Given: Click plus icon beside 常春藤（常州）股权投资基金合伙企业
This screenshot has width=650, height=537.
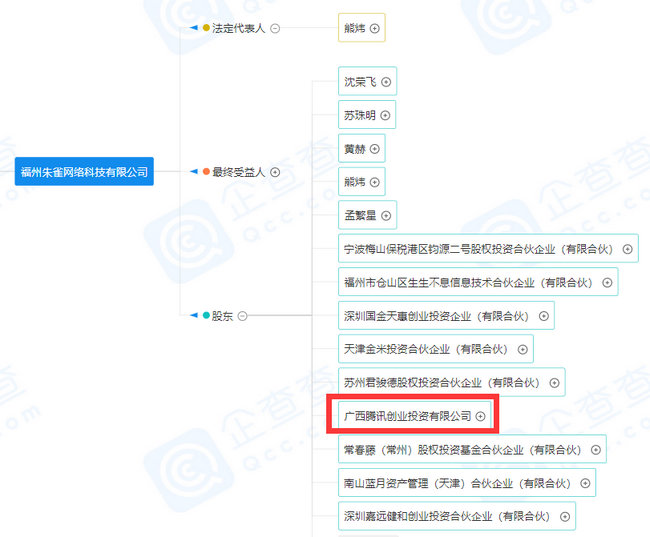Looking at the screenshot, I should point(595,450).
